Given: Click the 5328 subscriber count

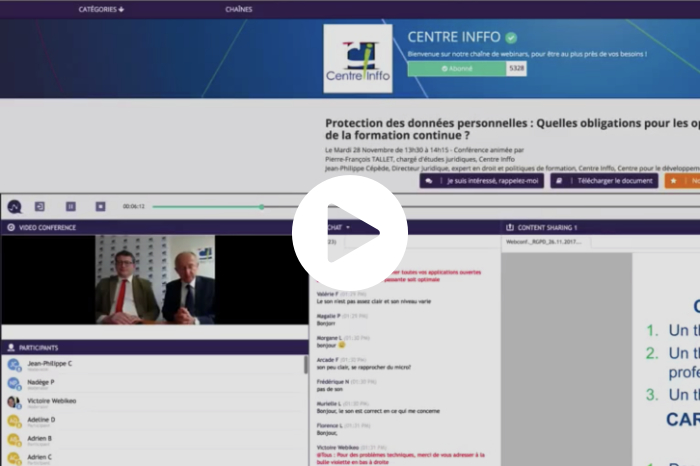Looking at the screenshot, I should coord(517,69).
